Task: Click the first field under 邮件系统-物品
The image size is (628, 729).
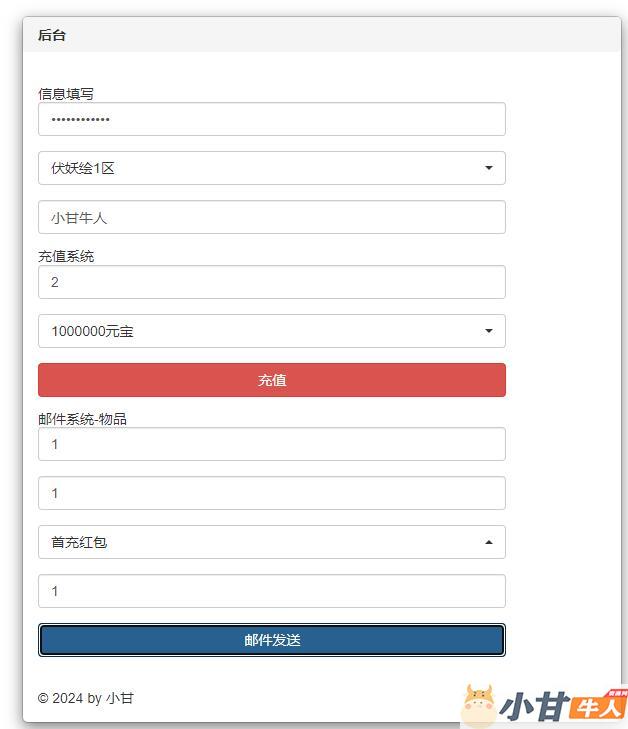Action: 271,444
